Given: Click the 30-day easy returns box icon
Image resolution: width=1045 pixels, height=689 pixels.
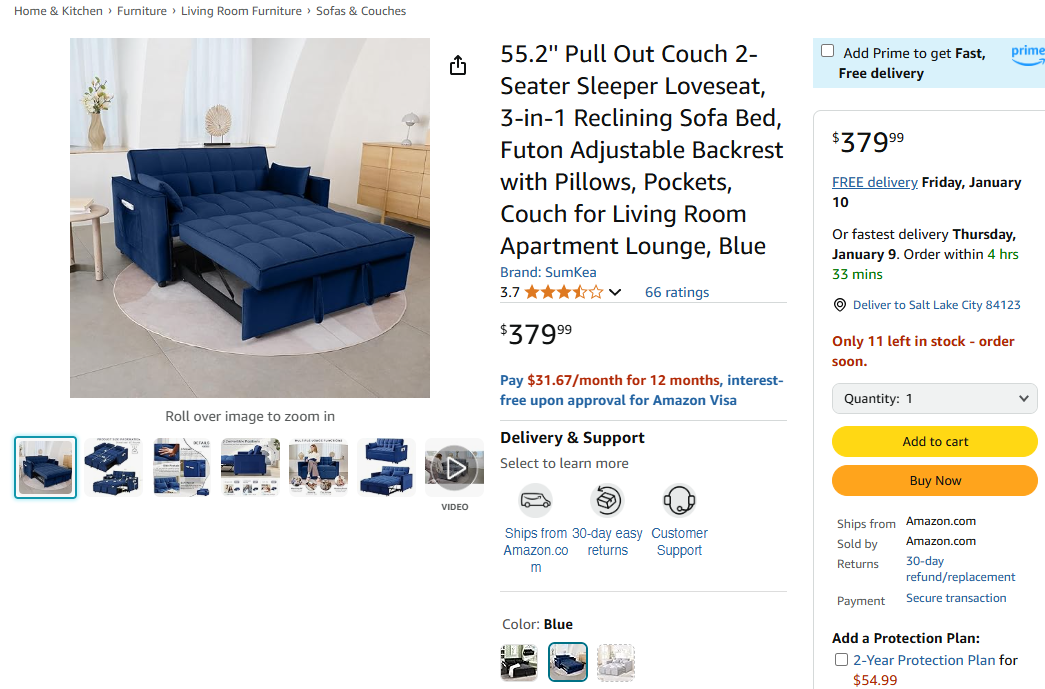Looking at the screenshot, I should tap(607, 501).
